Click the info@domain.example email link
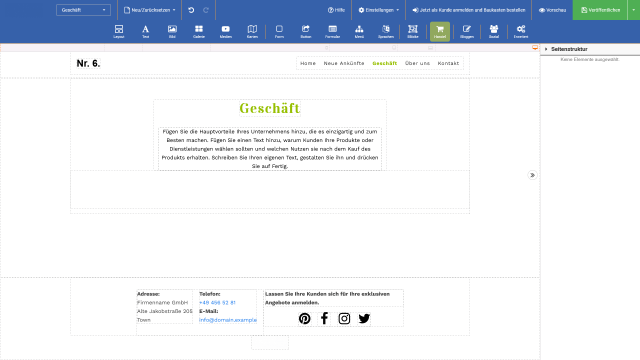The image size is (640, 360). point(228,320)
